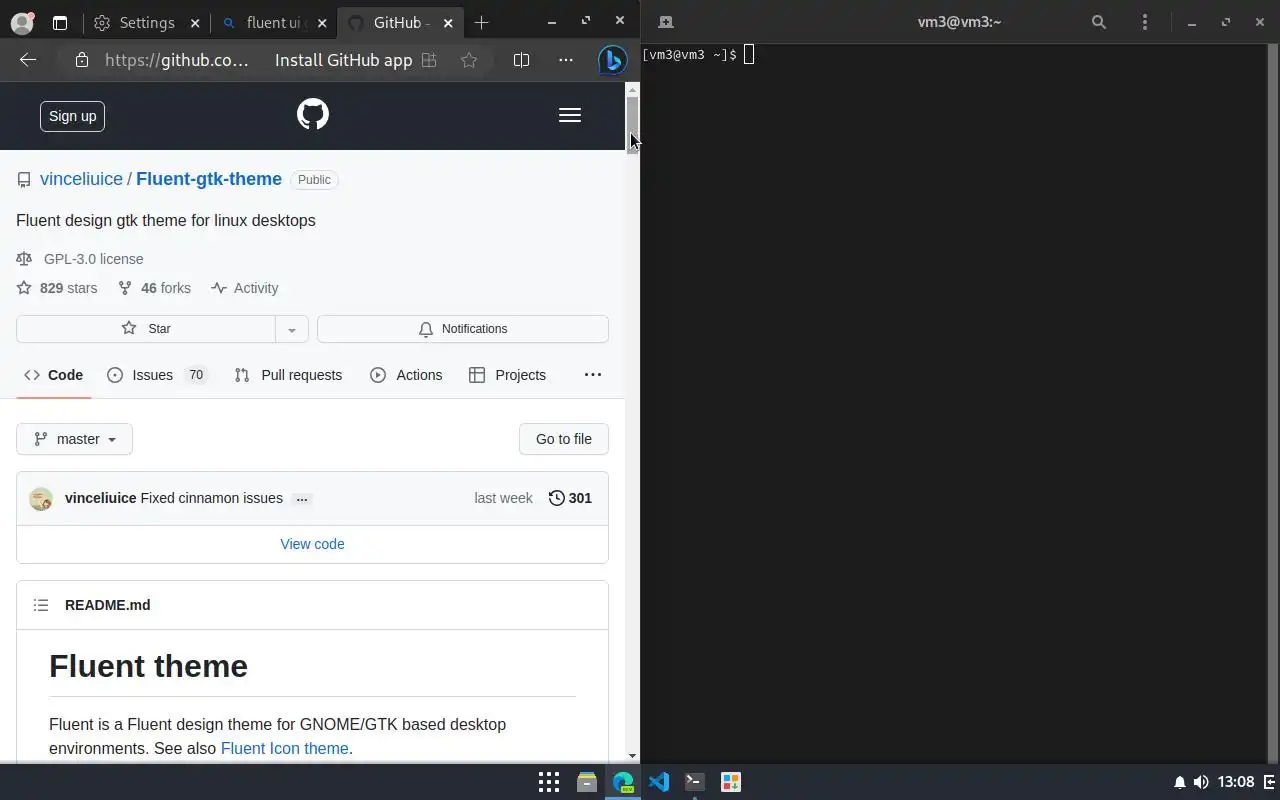Star the repository
1280x800 pixels.
[x=146, y=329]
